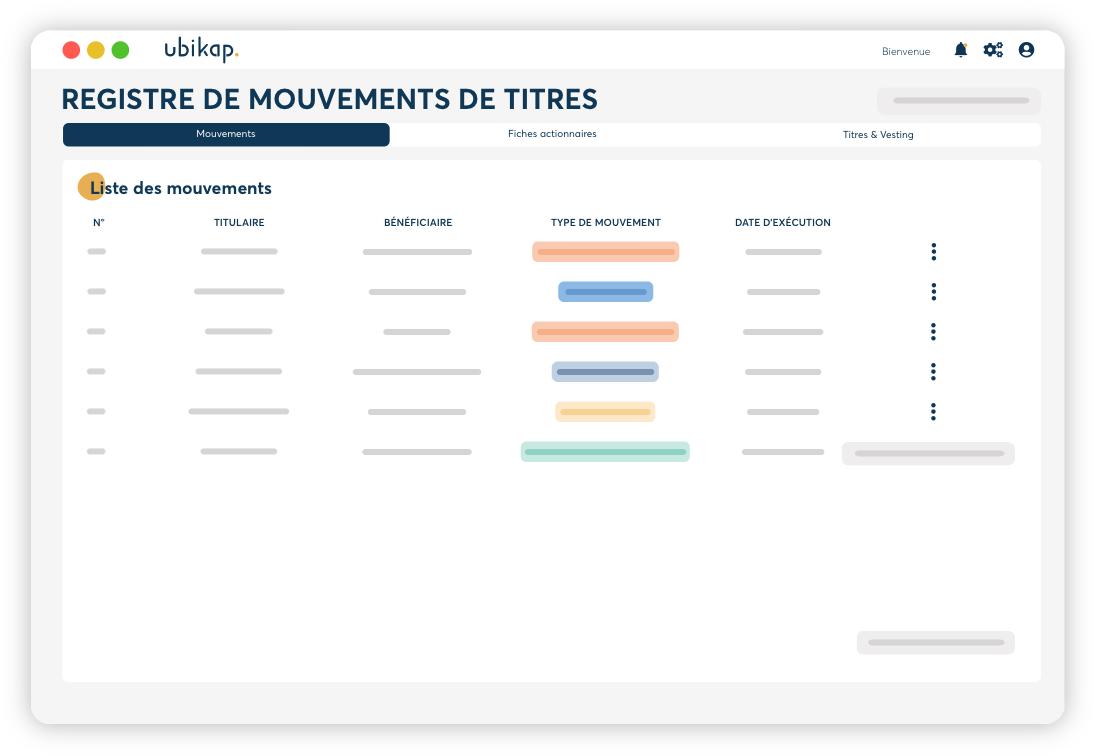This screenshot has height=756, width=1095.
Task: Select the green movement type chip in the last row
Action: [x=604, y=451]
